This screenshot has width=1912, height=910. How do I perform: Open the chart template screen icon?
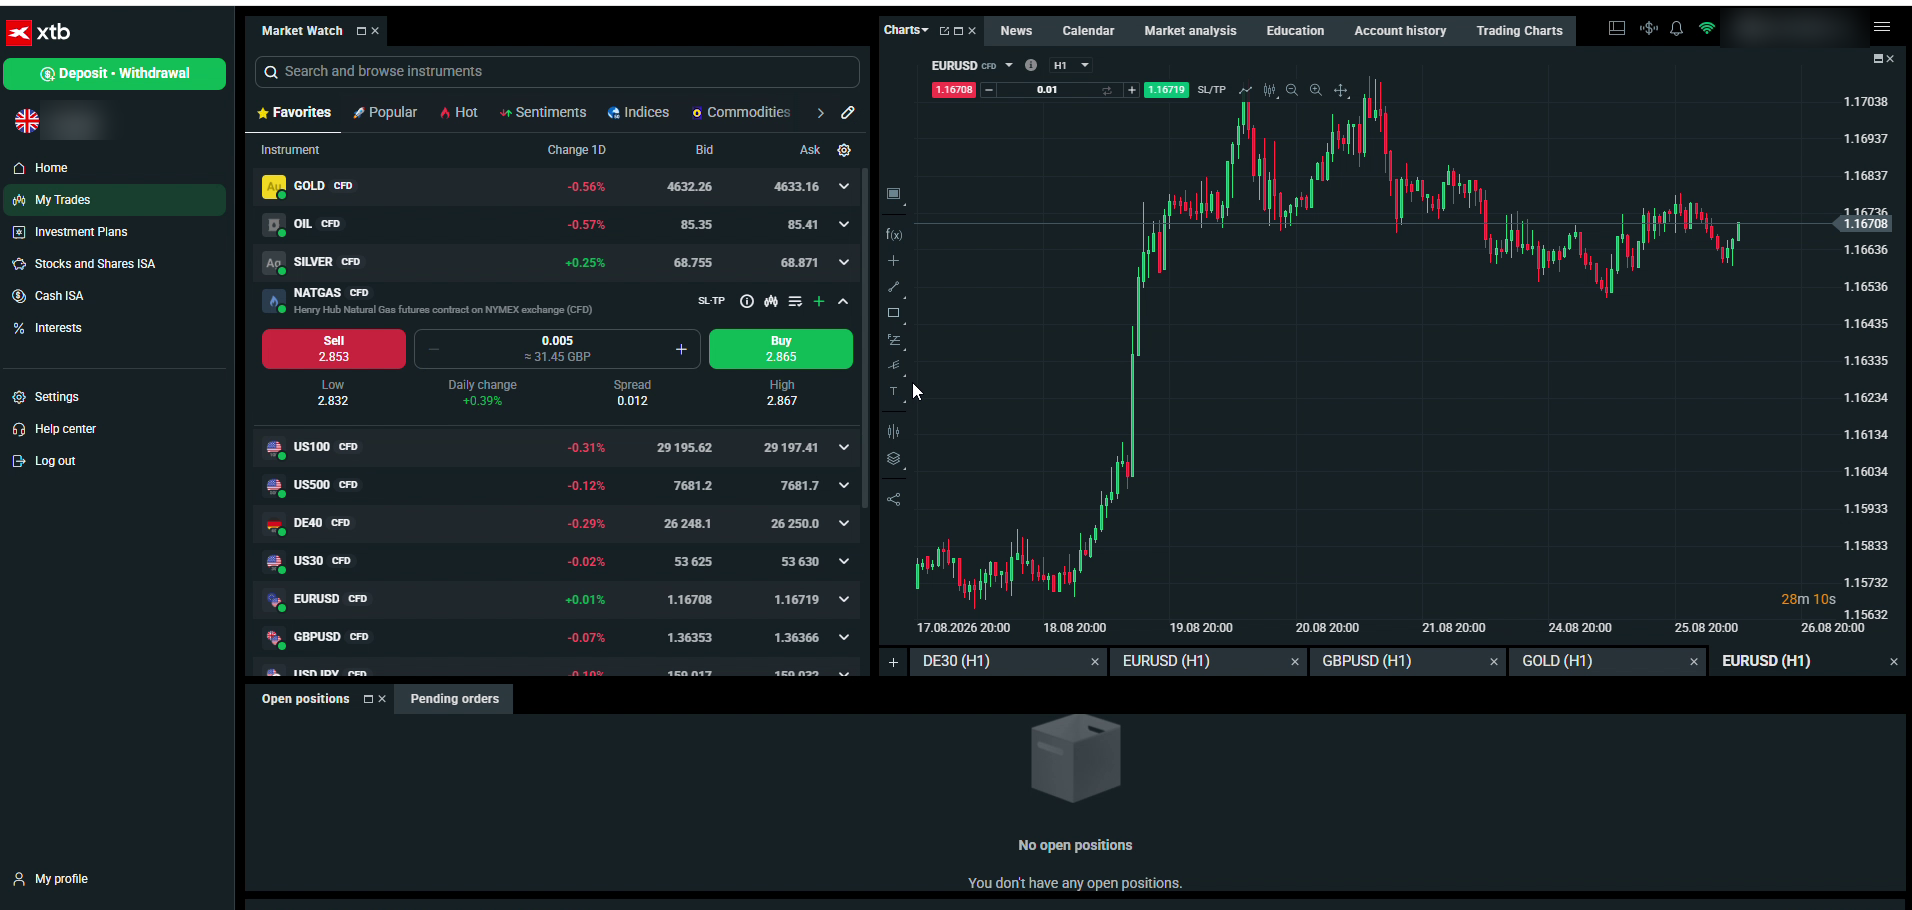(894, 194)
